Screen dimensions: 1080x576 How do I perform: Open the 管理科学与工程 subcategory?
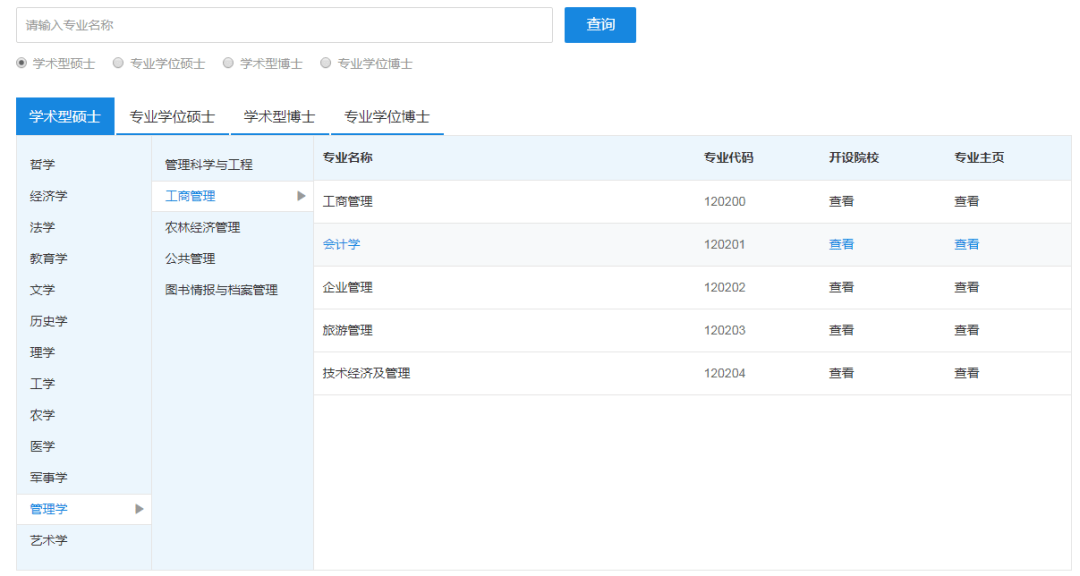point(209,165)
